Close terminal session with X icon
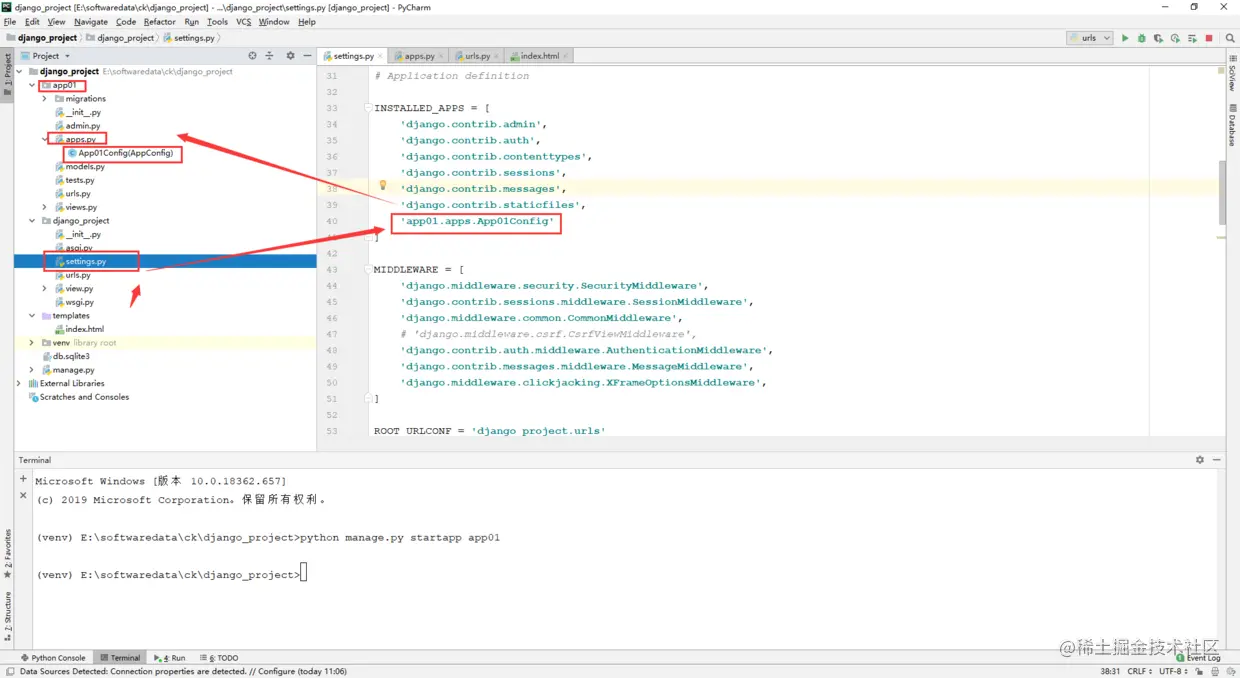Image resolution: width=1240 pixels, height=678 pixels. click(x=24, y=495)
